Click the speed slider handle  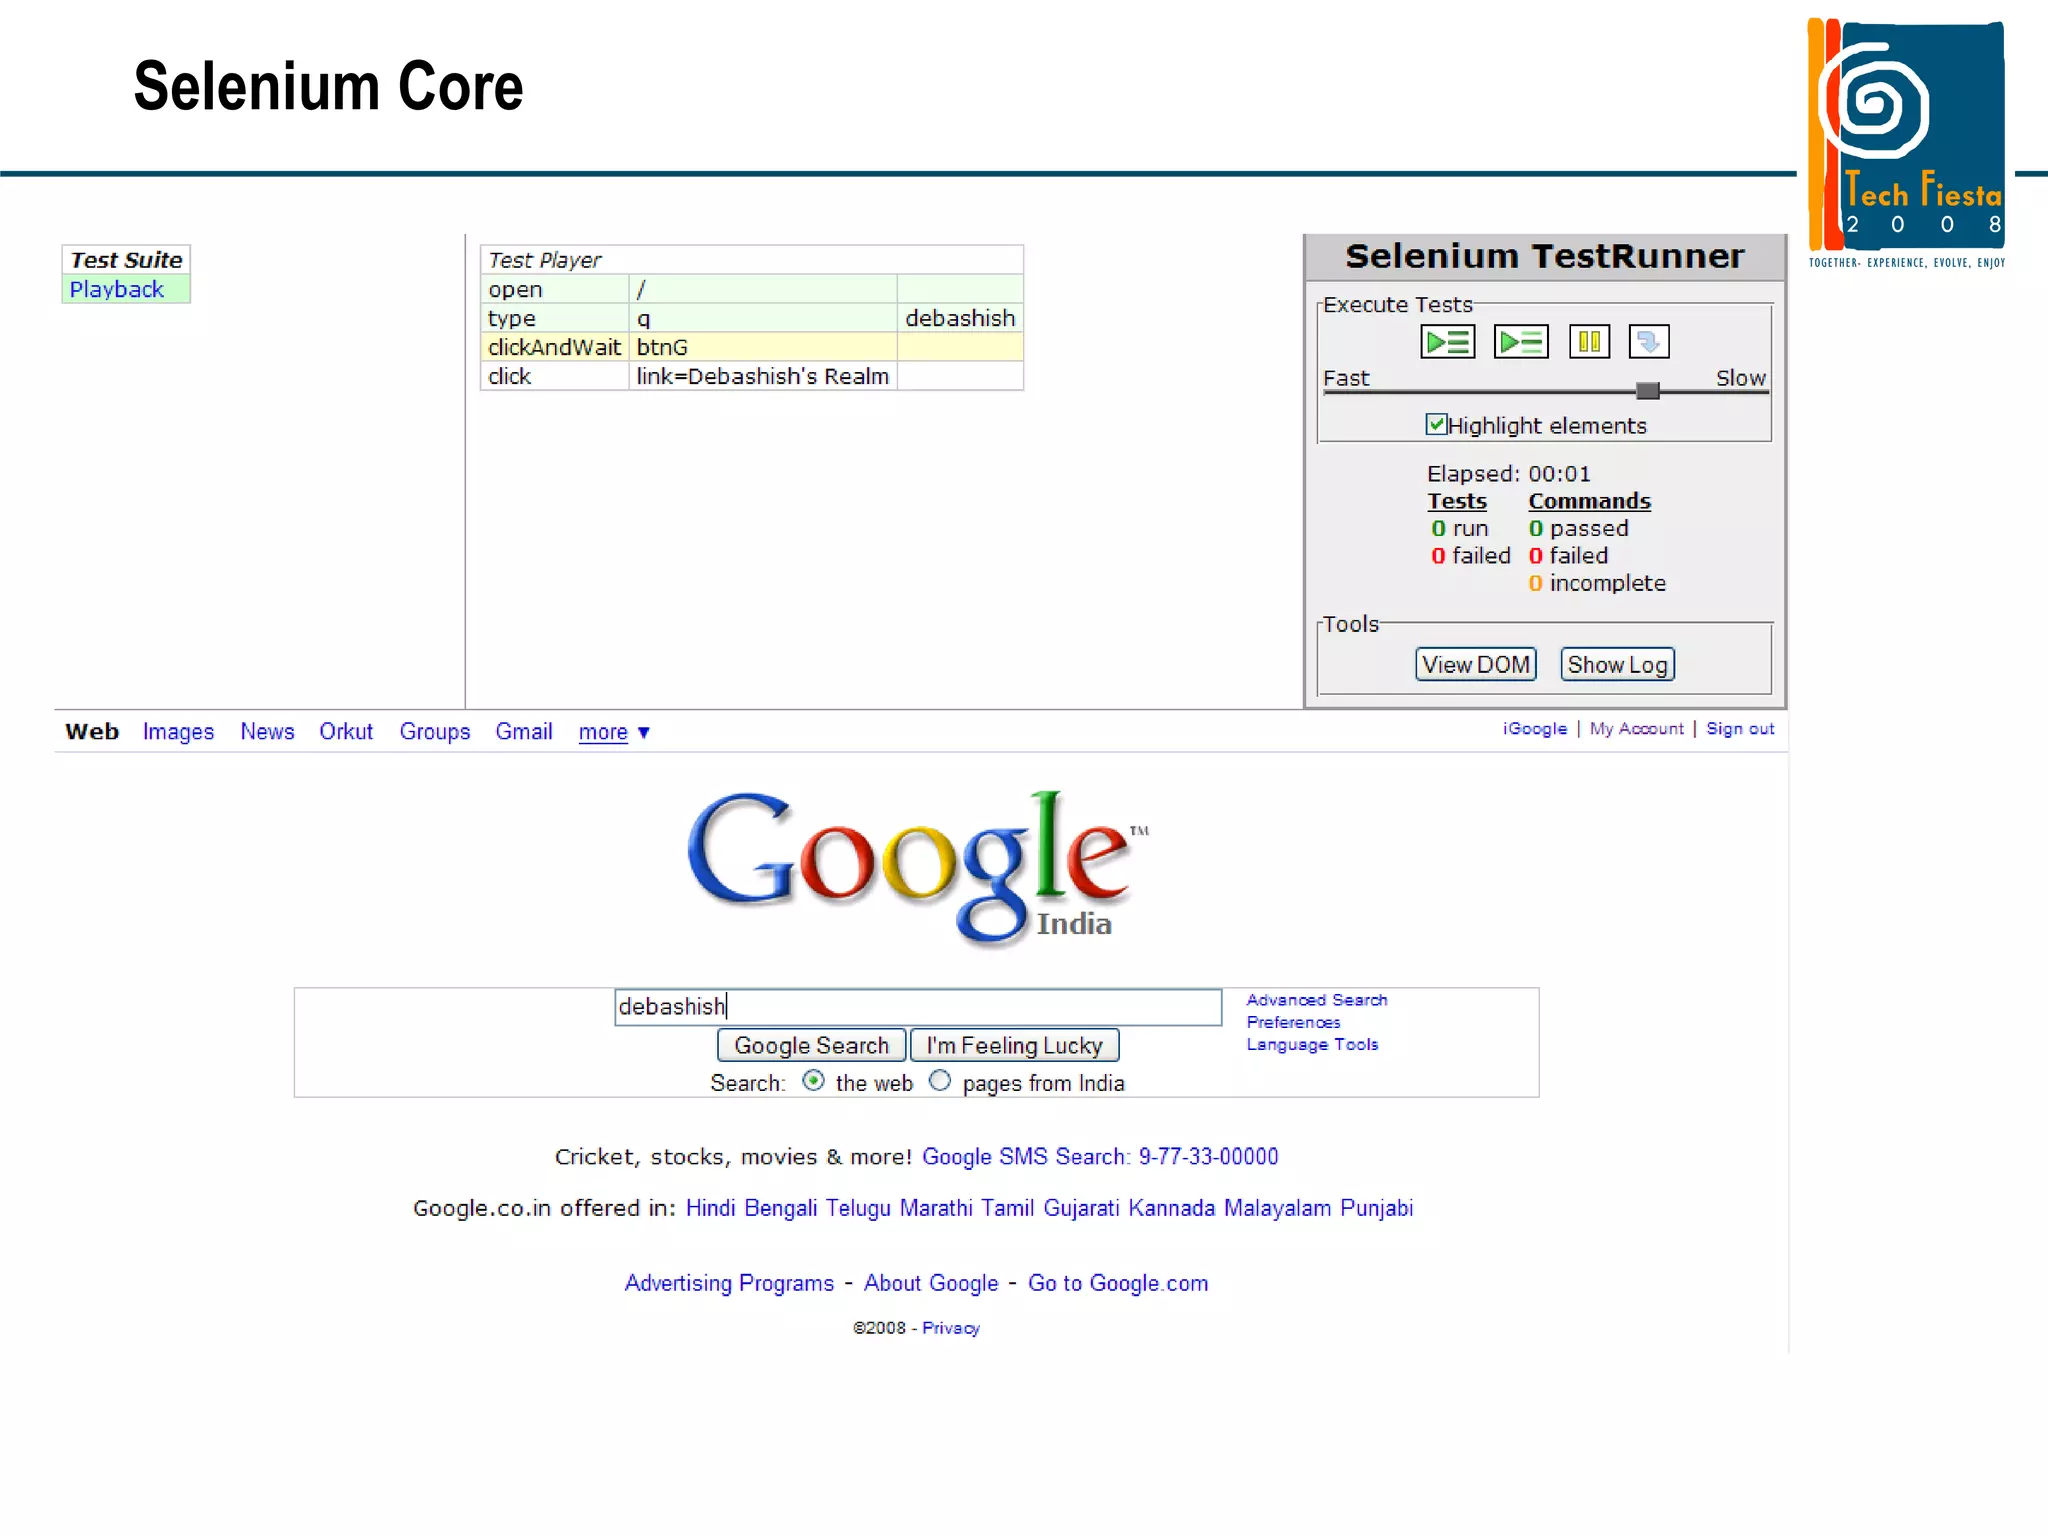tap(1647, 391)
